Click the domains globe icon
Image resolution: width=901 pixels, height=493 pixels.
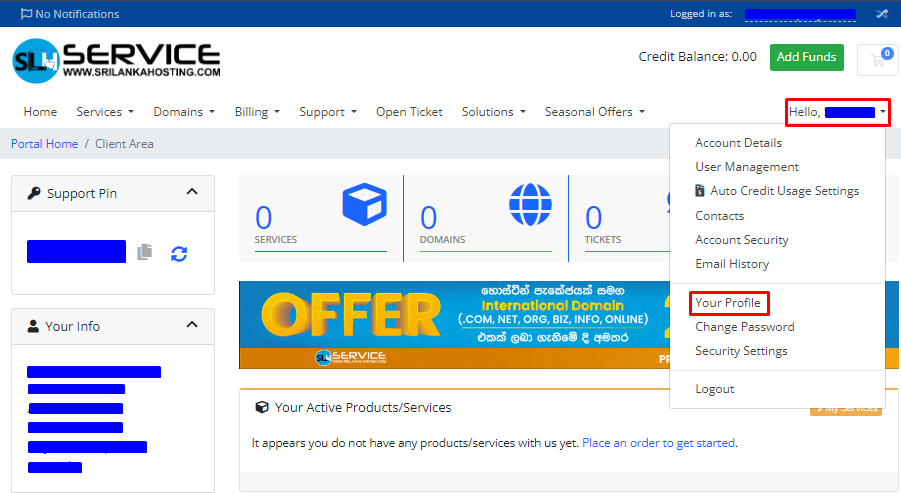tap(529, 204)
